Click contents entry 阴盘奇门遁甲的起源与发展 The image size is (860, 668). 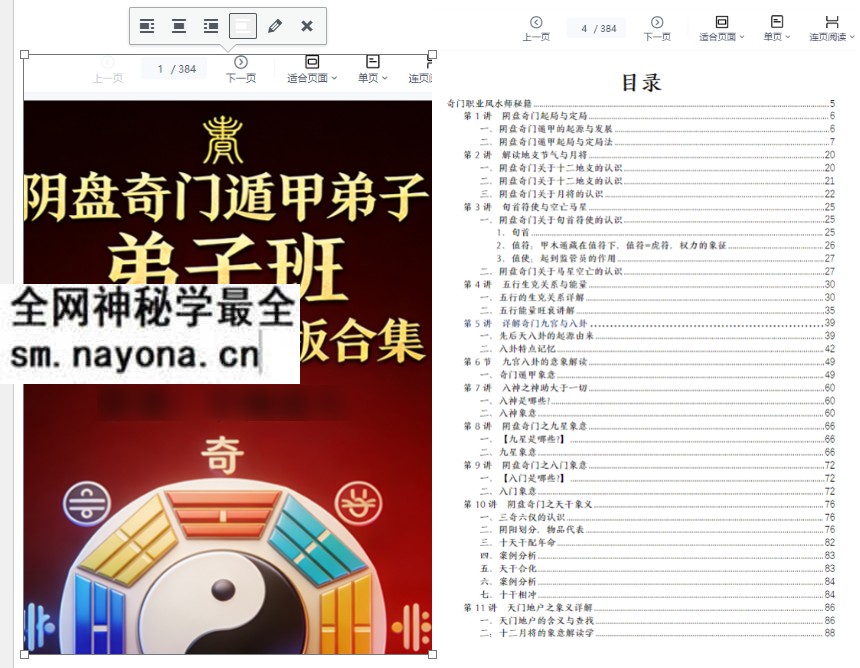click(658, 129)
